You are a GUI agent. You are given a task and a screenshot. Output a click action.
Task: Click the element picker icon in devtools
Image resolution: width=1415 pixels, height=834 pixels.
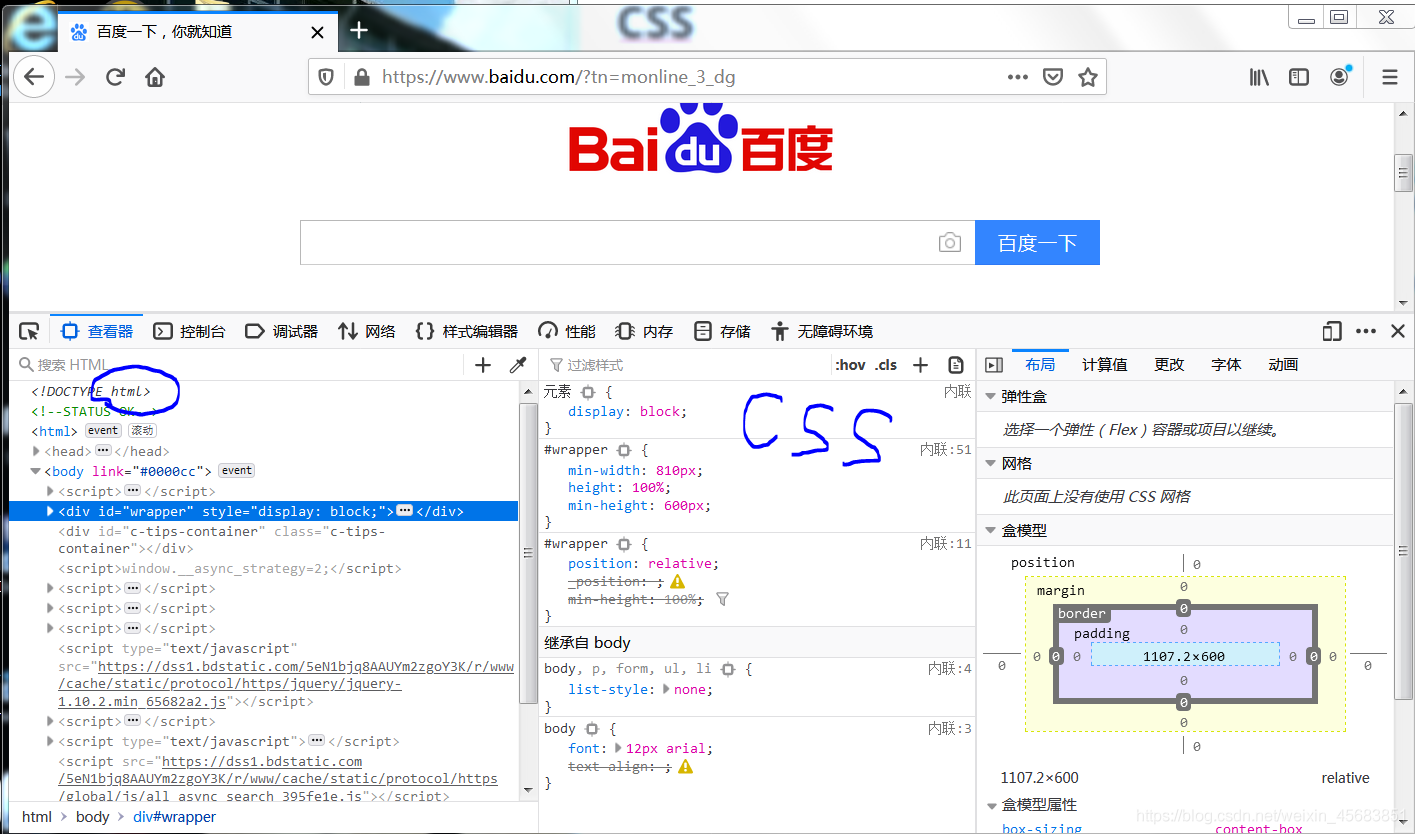click(x=29, y=331)
